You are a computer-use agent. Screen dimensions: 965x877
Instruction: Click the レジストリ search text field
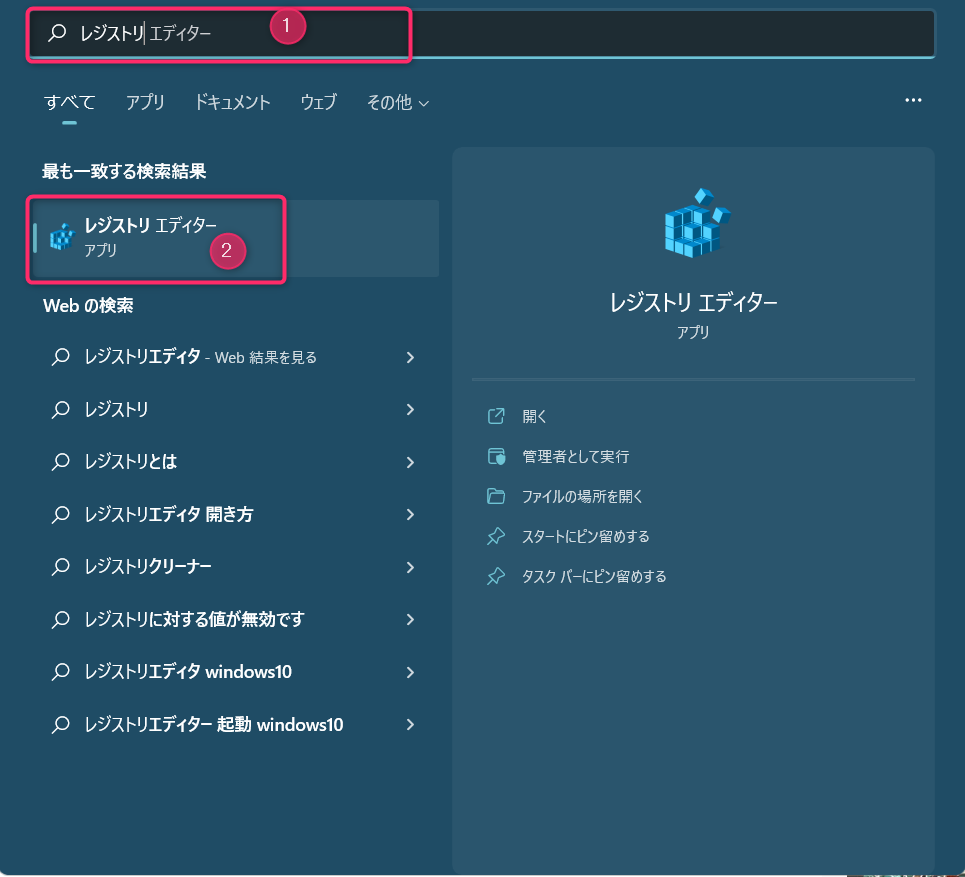500,33
